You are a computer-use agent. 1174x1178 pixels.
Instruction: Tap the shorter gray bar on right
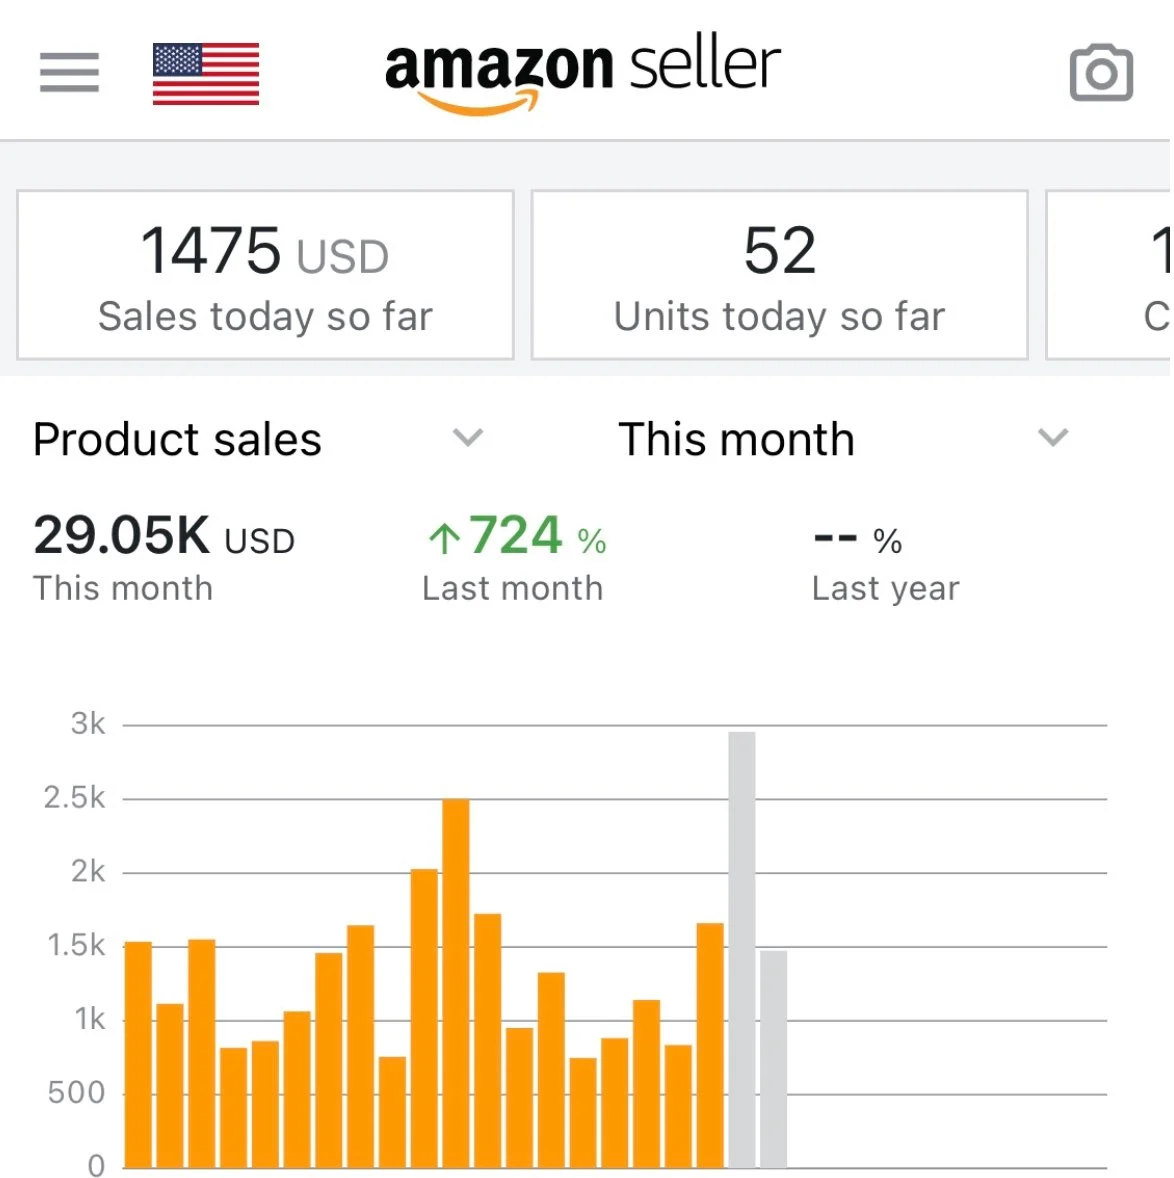(773, 1058)
